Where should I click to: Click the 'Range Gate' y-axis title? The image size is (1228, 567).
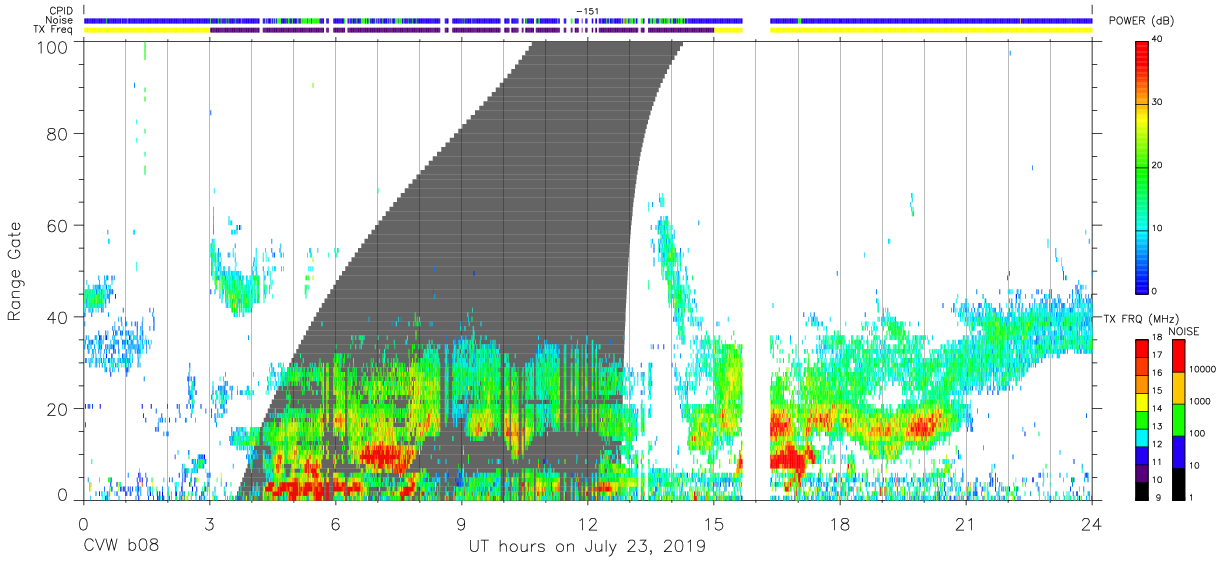click(x=15, y=270)
